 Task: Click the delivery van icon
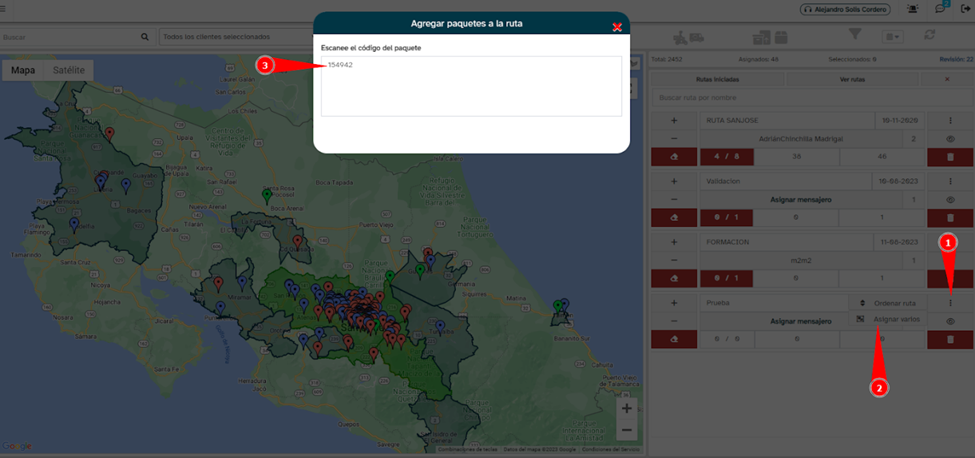pos(698,37)
